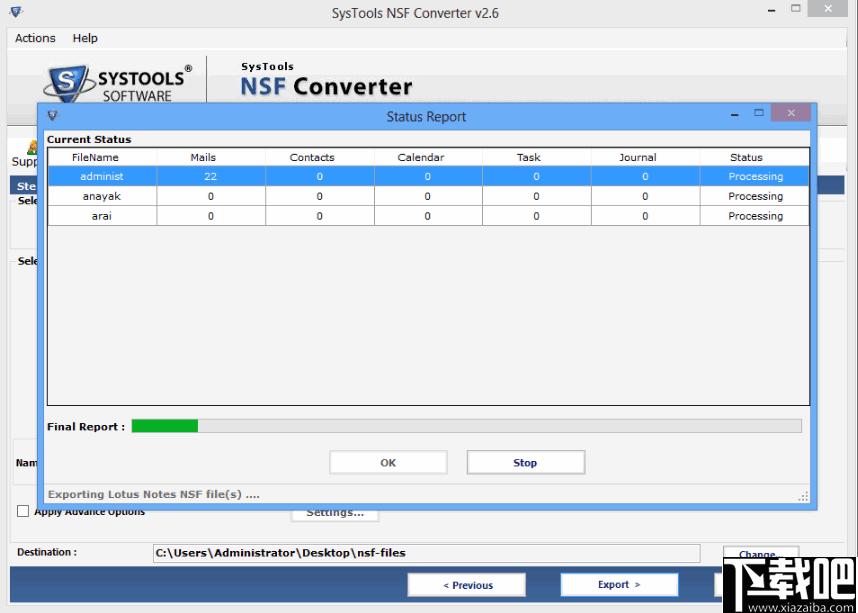Image resolution: width=858 pixels, height=613 pixels.
Task: Select the FileName column header
Action: click(x=102, y=157)
